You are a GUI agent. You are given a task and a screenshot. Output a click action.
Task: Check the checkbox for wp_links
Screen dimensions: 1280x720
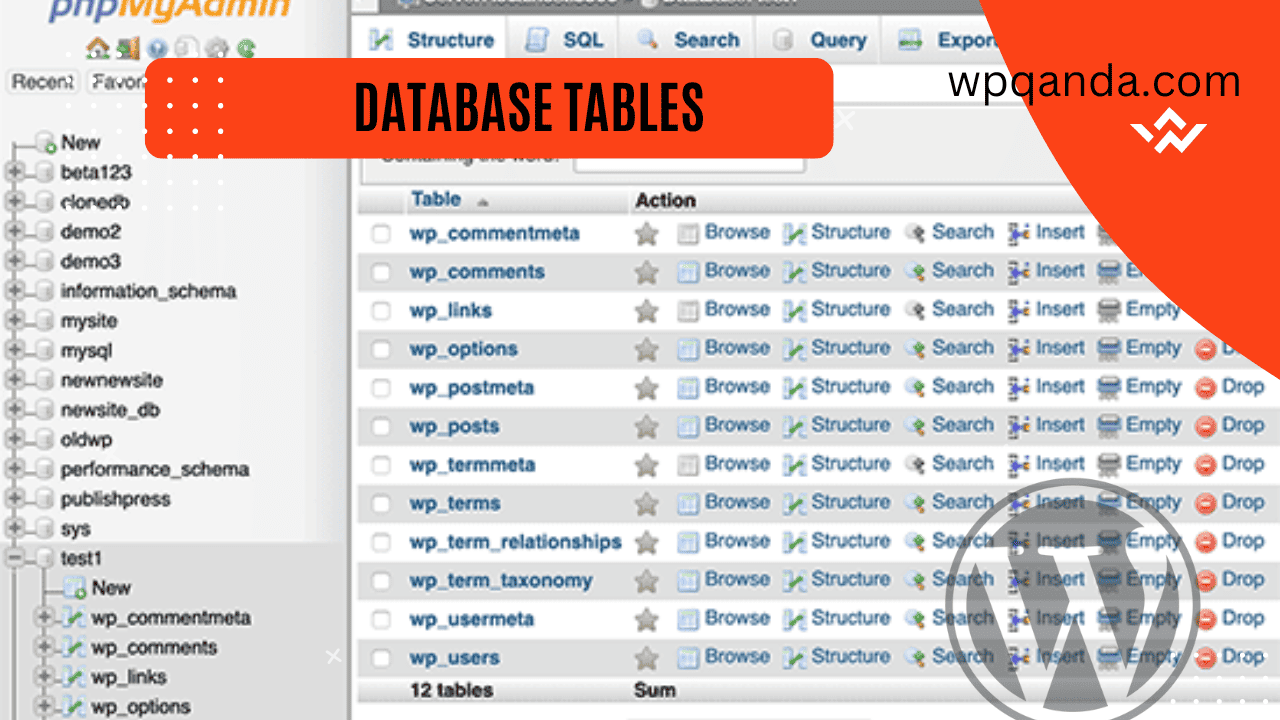tap(381, 309)
